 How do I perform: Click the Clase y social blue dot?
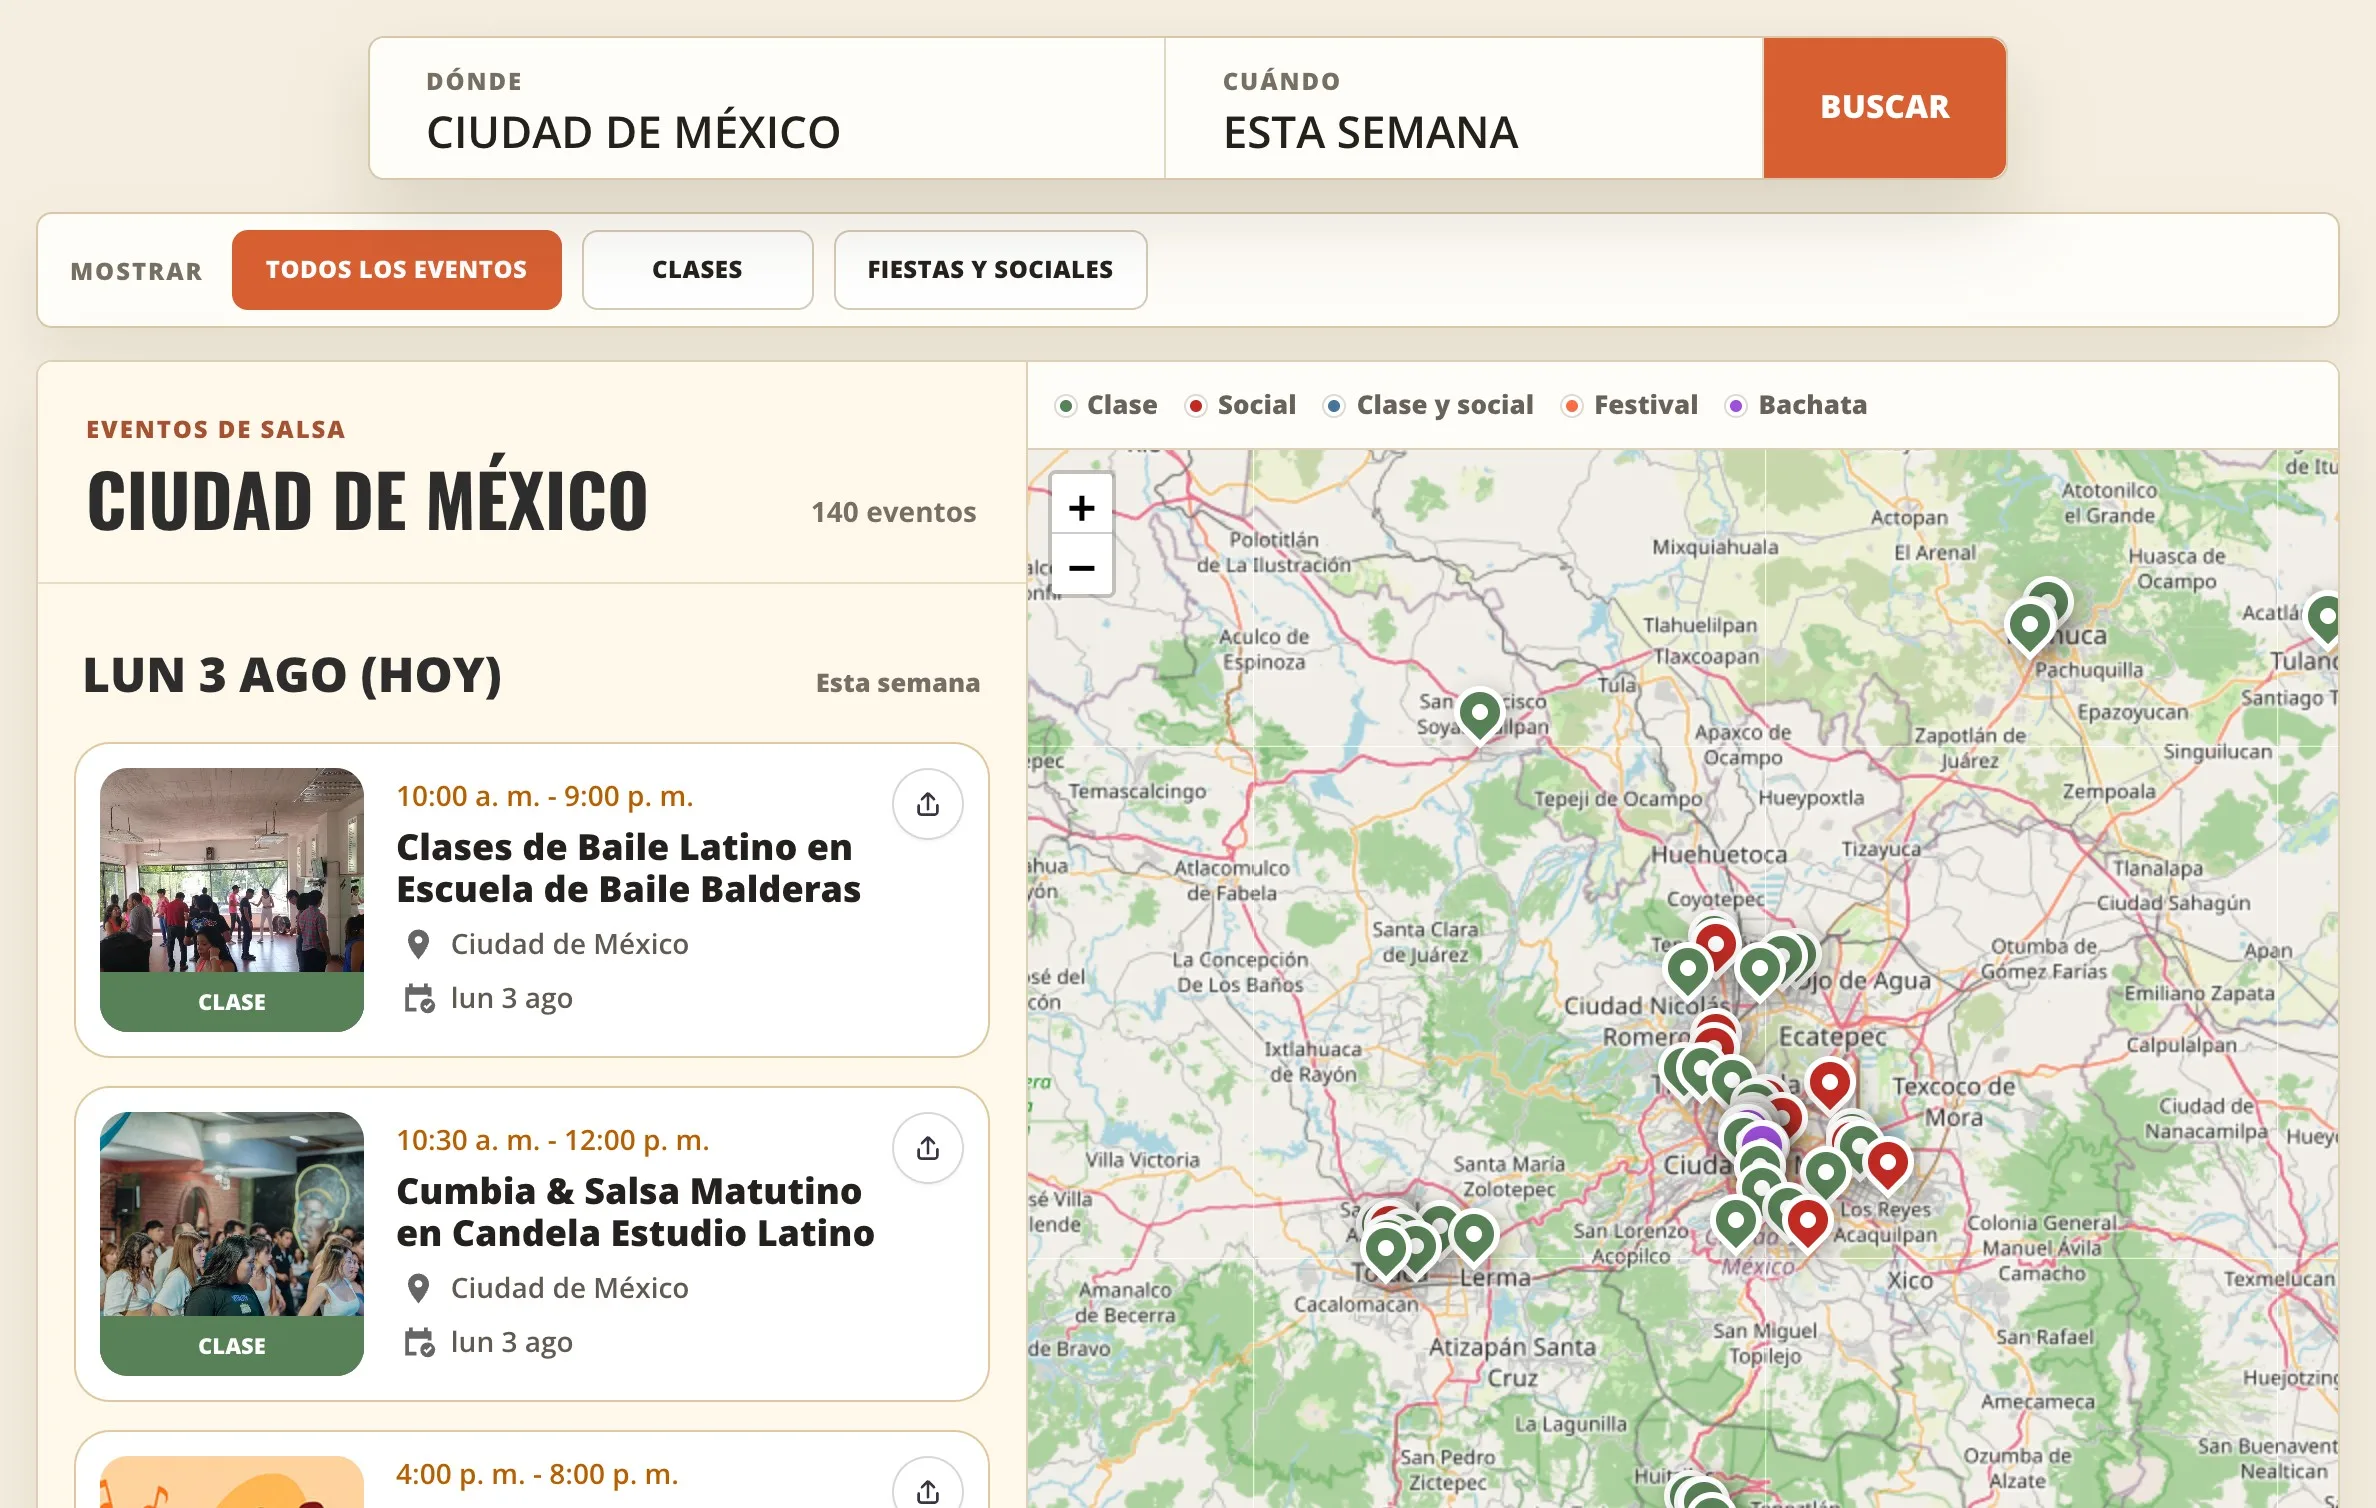pos(1333,405)
